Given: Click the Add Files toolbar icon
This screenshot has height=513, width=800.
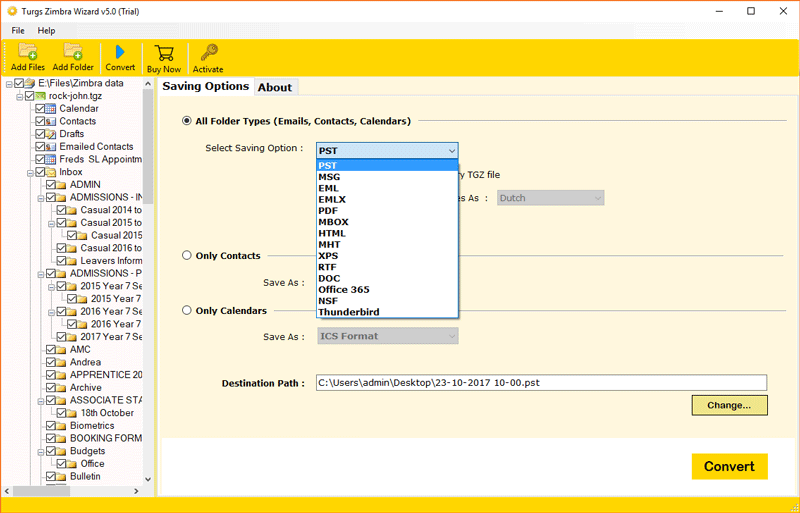Looking at the screenshot, I should [x=27, y=52].
